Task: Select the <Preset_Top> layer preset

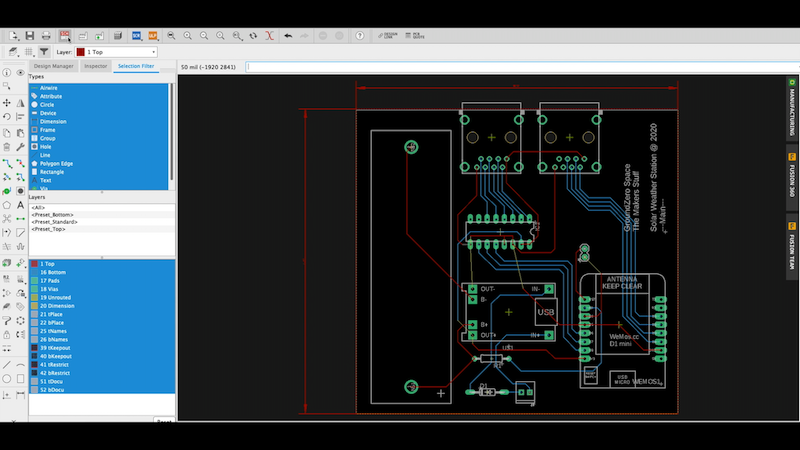Action: point(49,229)
